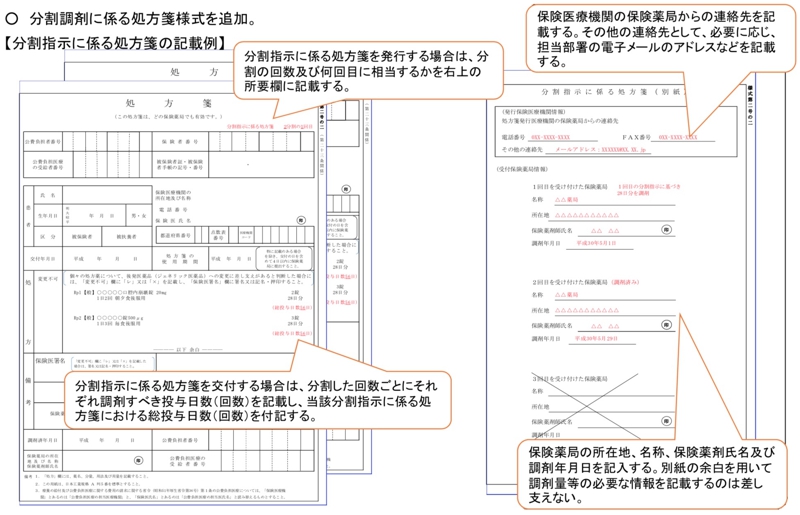Click the seal mark in 1回目 保険薬剤師氏名 row
Viewport: 800px width, 515px height.
tap(666, 230)
